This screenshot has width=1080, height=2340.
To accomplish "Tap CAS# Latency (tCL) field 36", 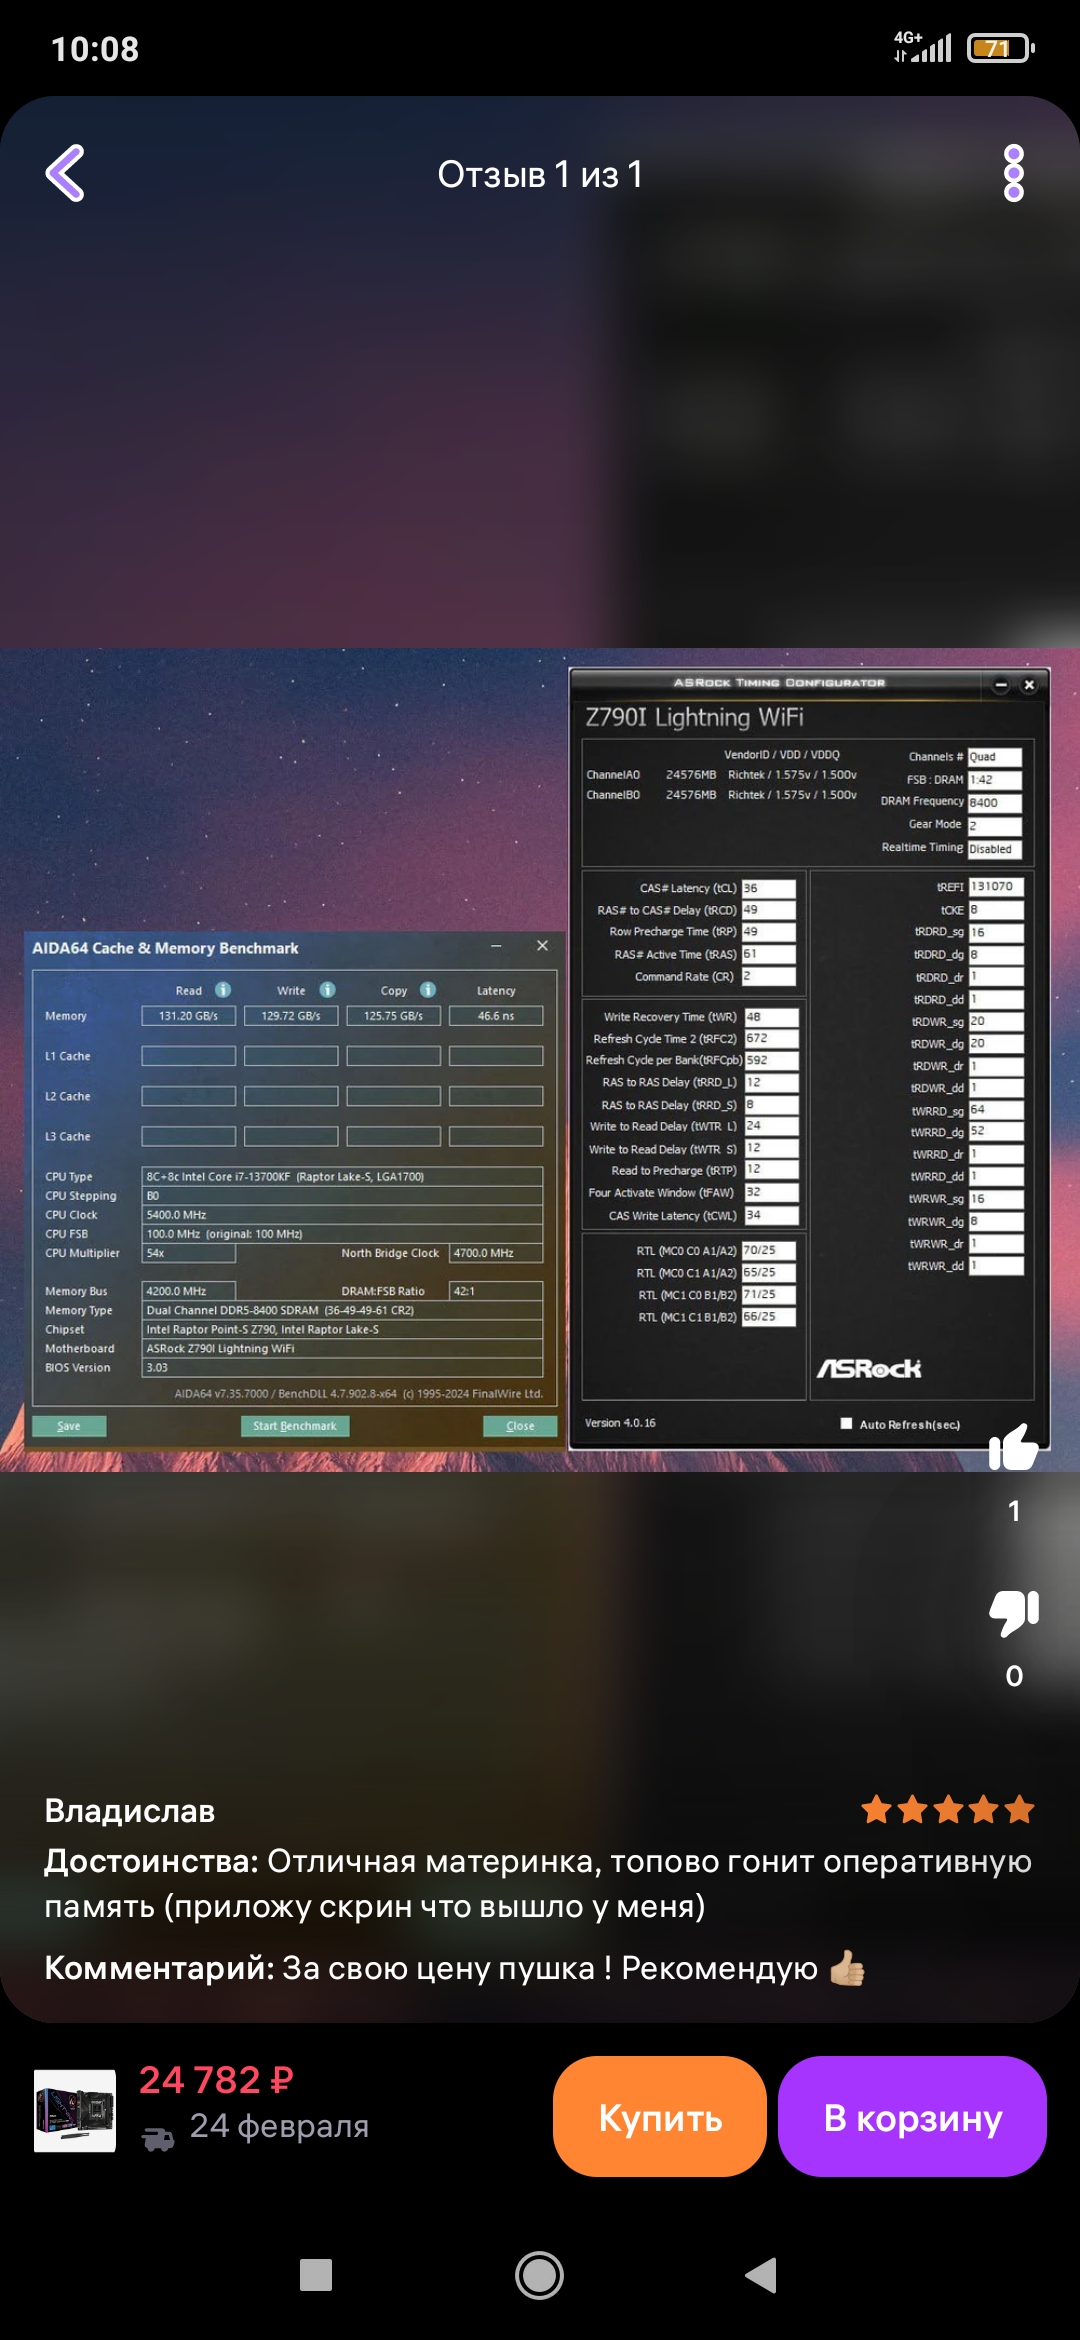I will 768,888.
